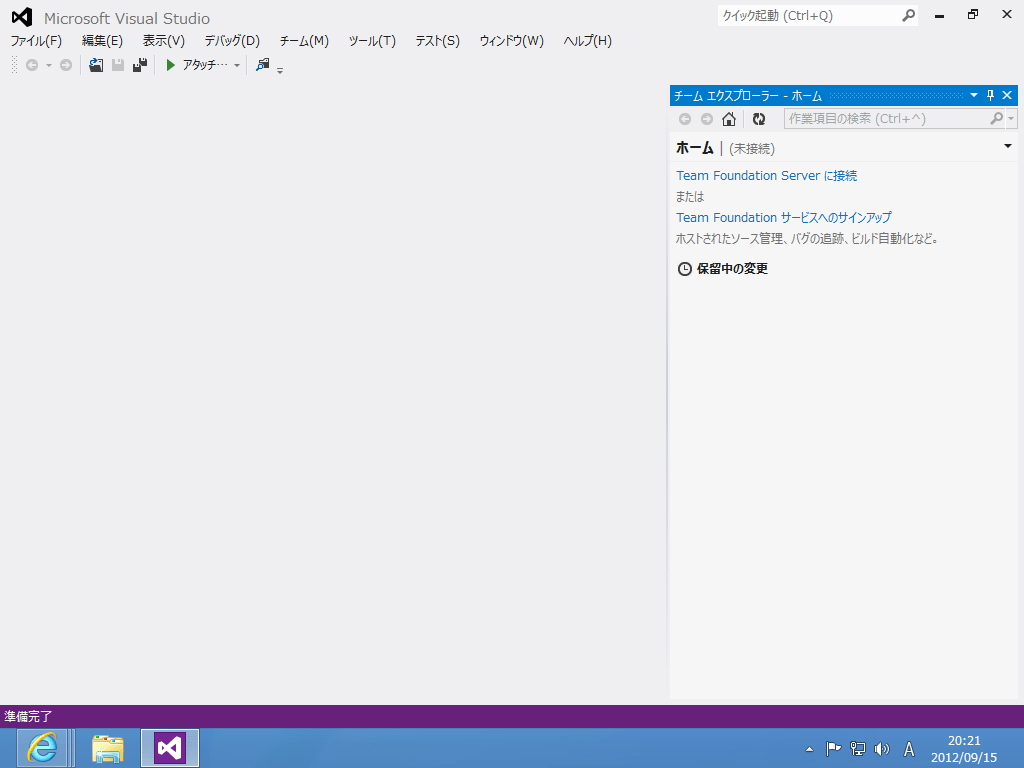Click the Visual Studio logo icon in title bar
The height and width of the screenshot is (768, 1024).
22,18
